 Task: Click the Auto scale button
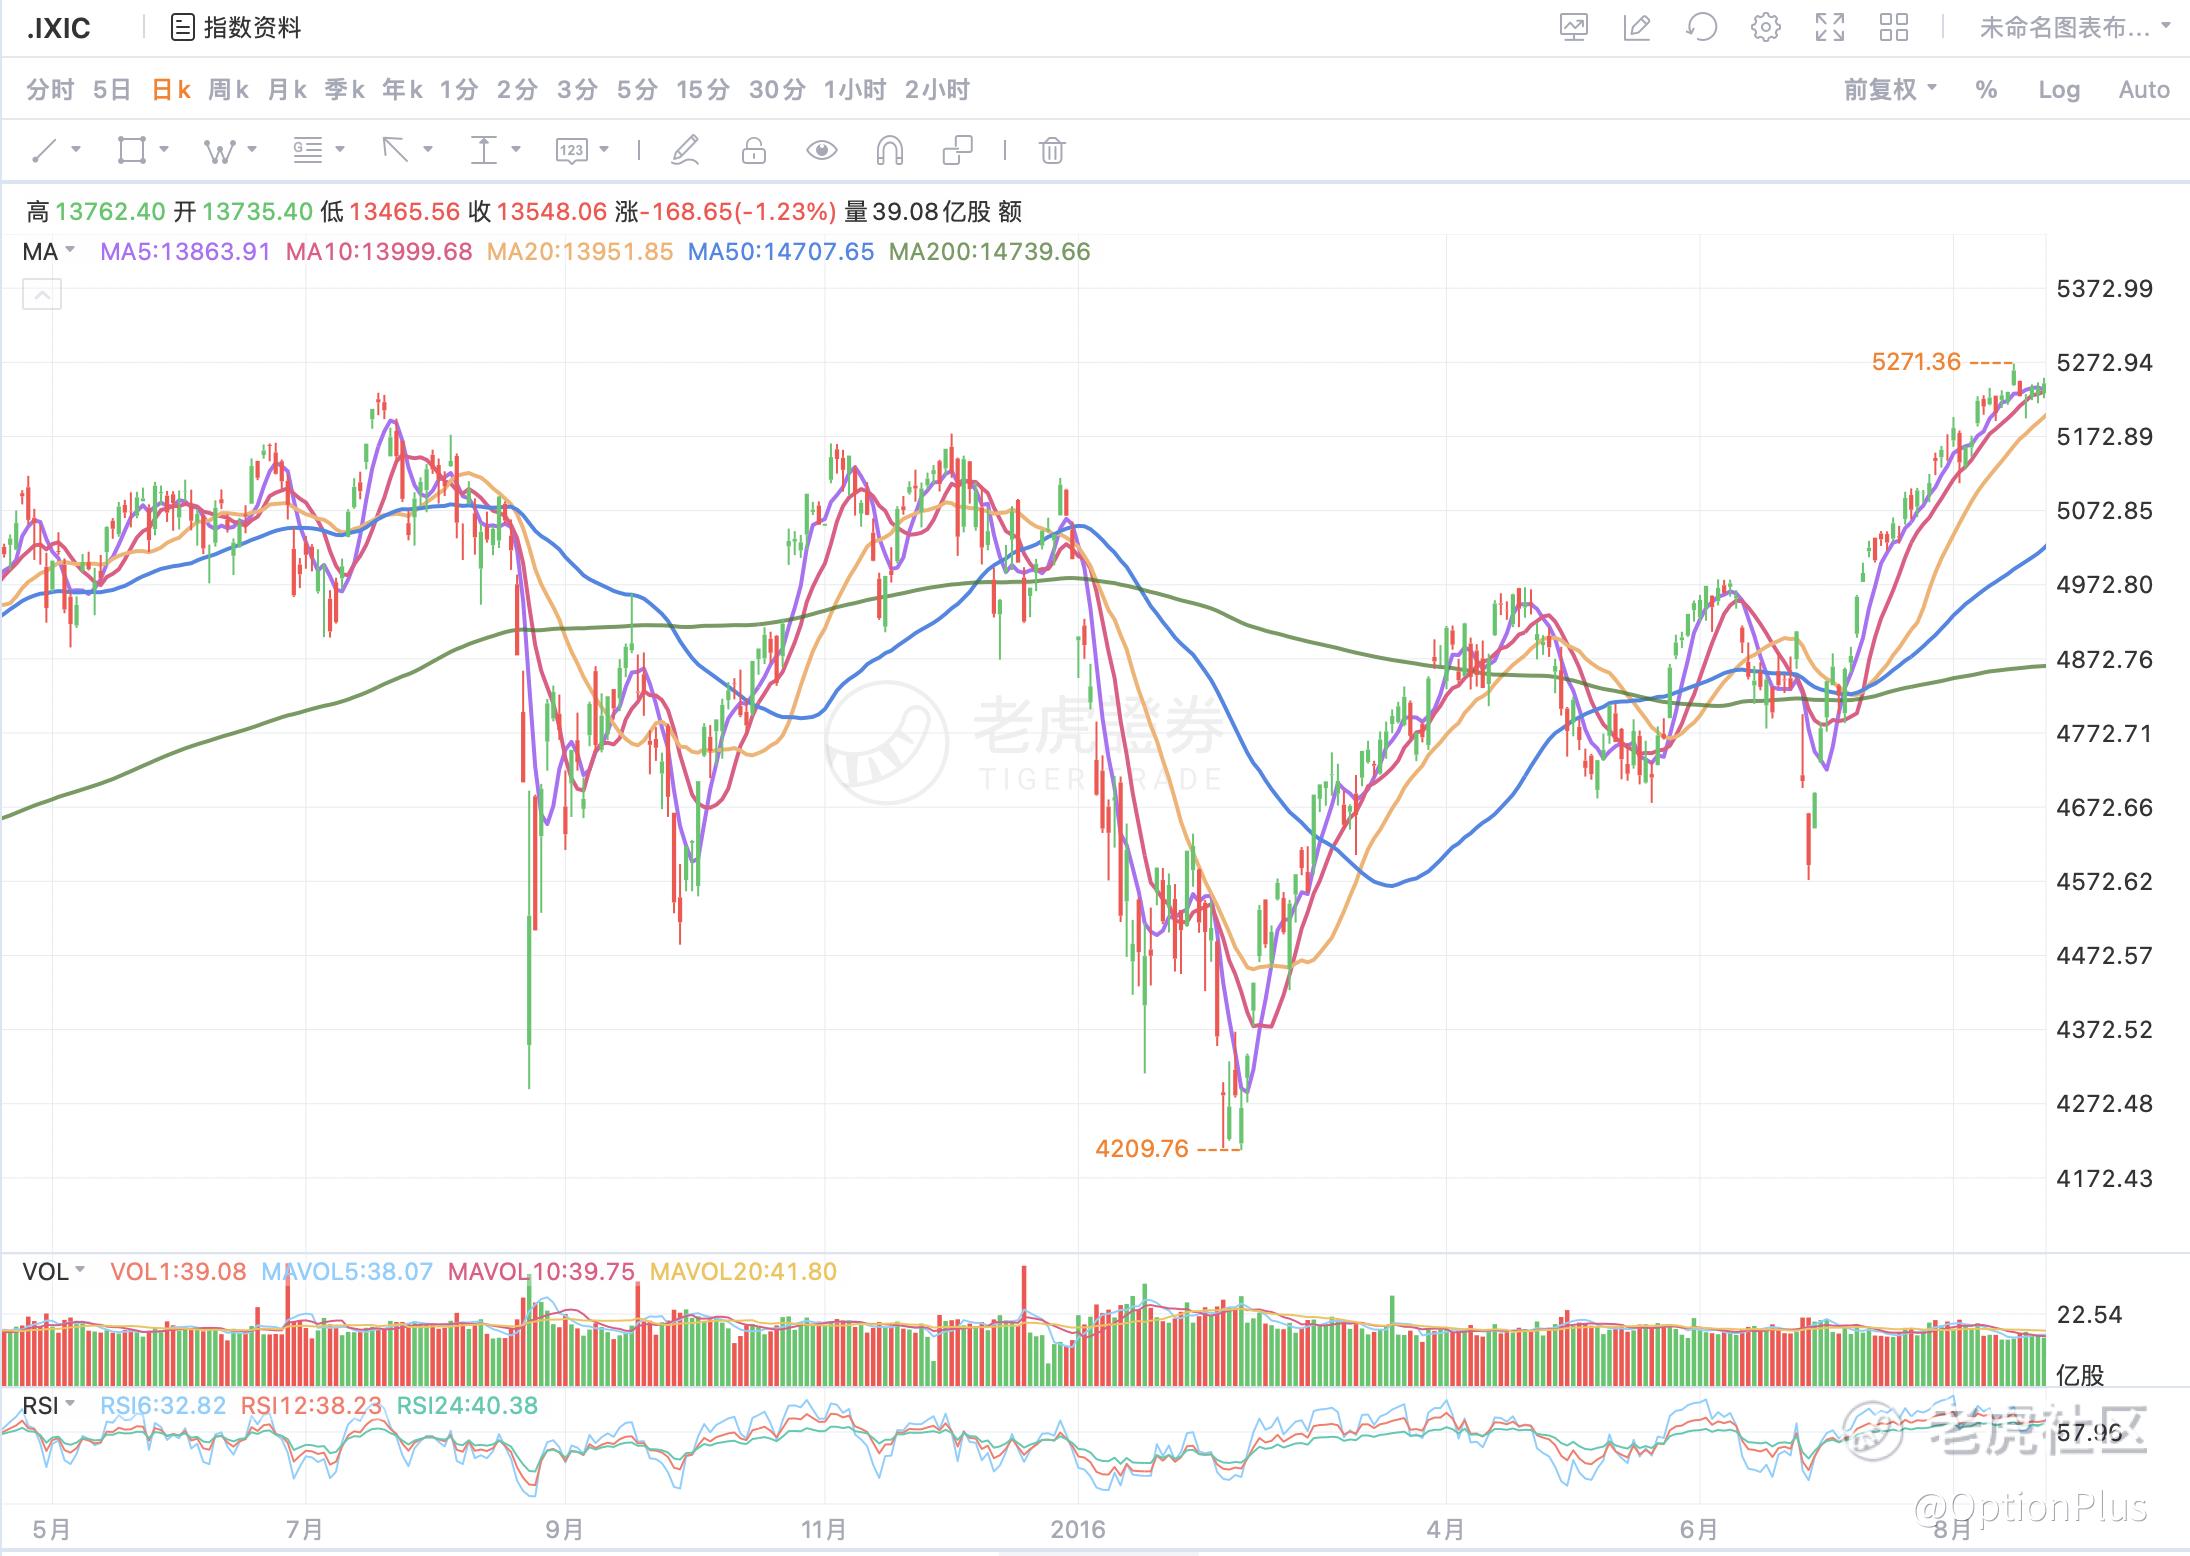(2143, 90)
